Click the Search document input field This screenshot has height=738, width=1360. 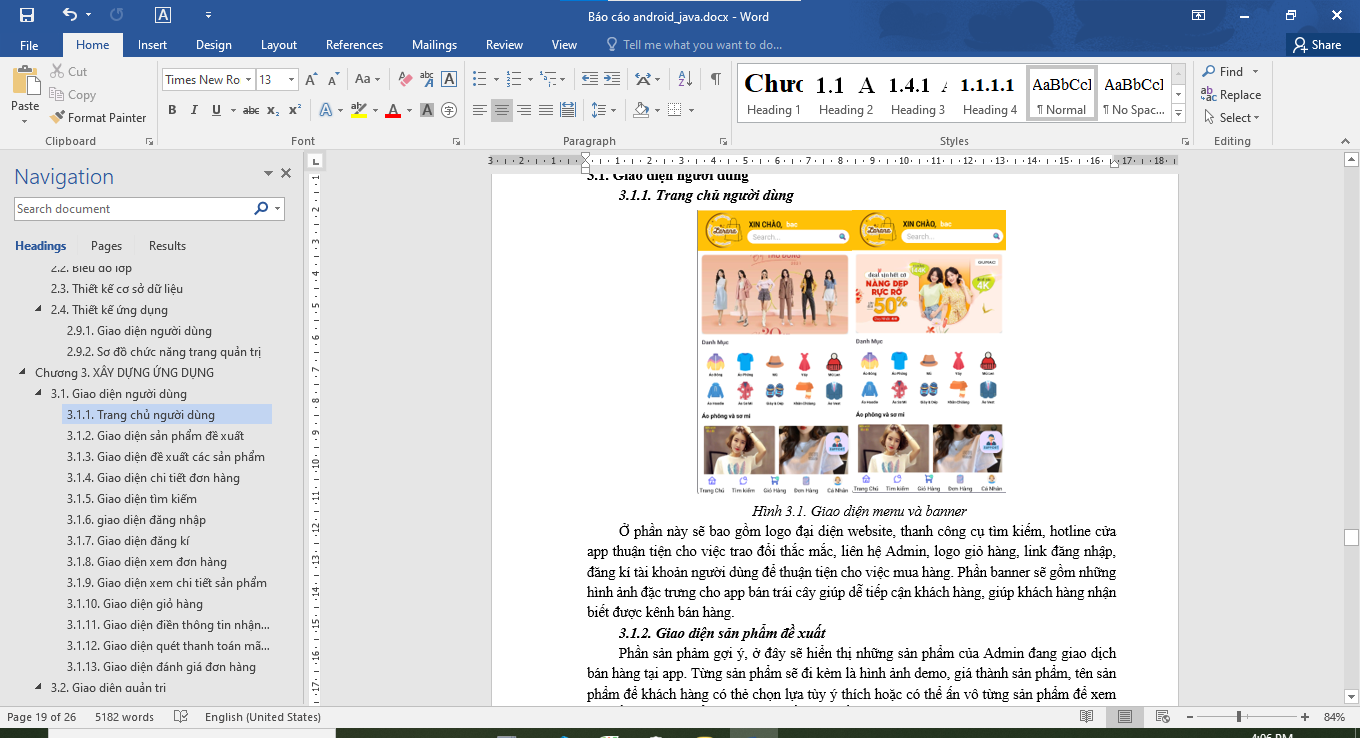[133, 209]
